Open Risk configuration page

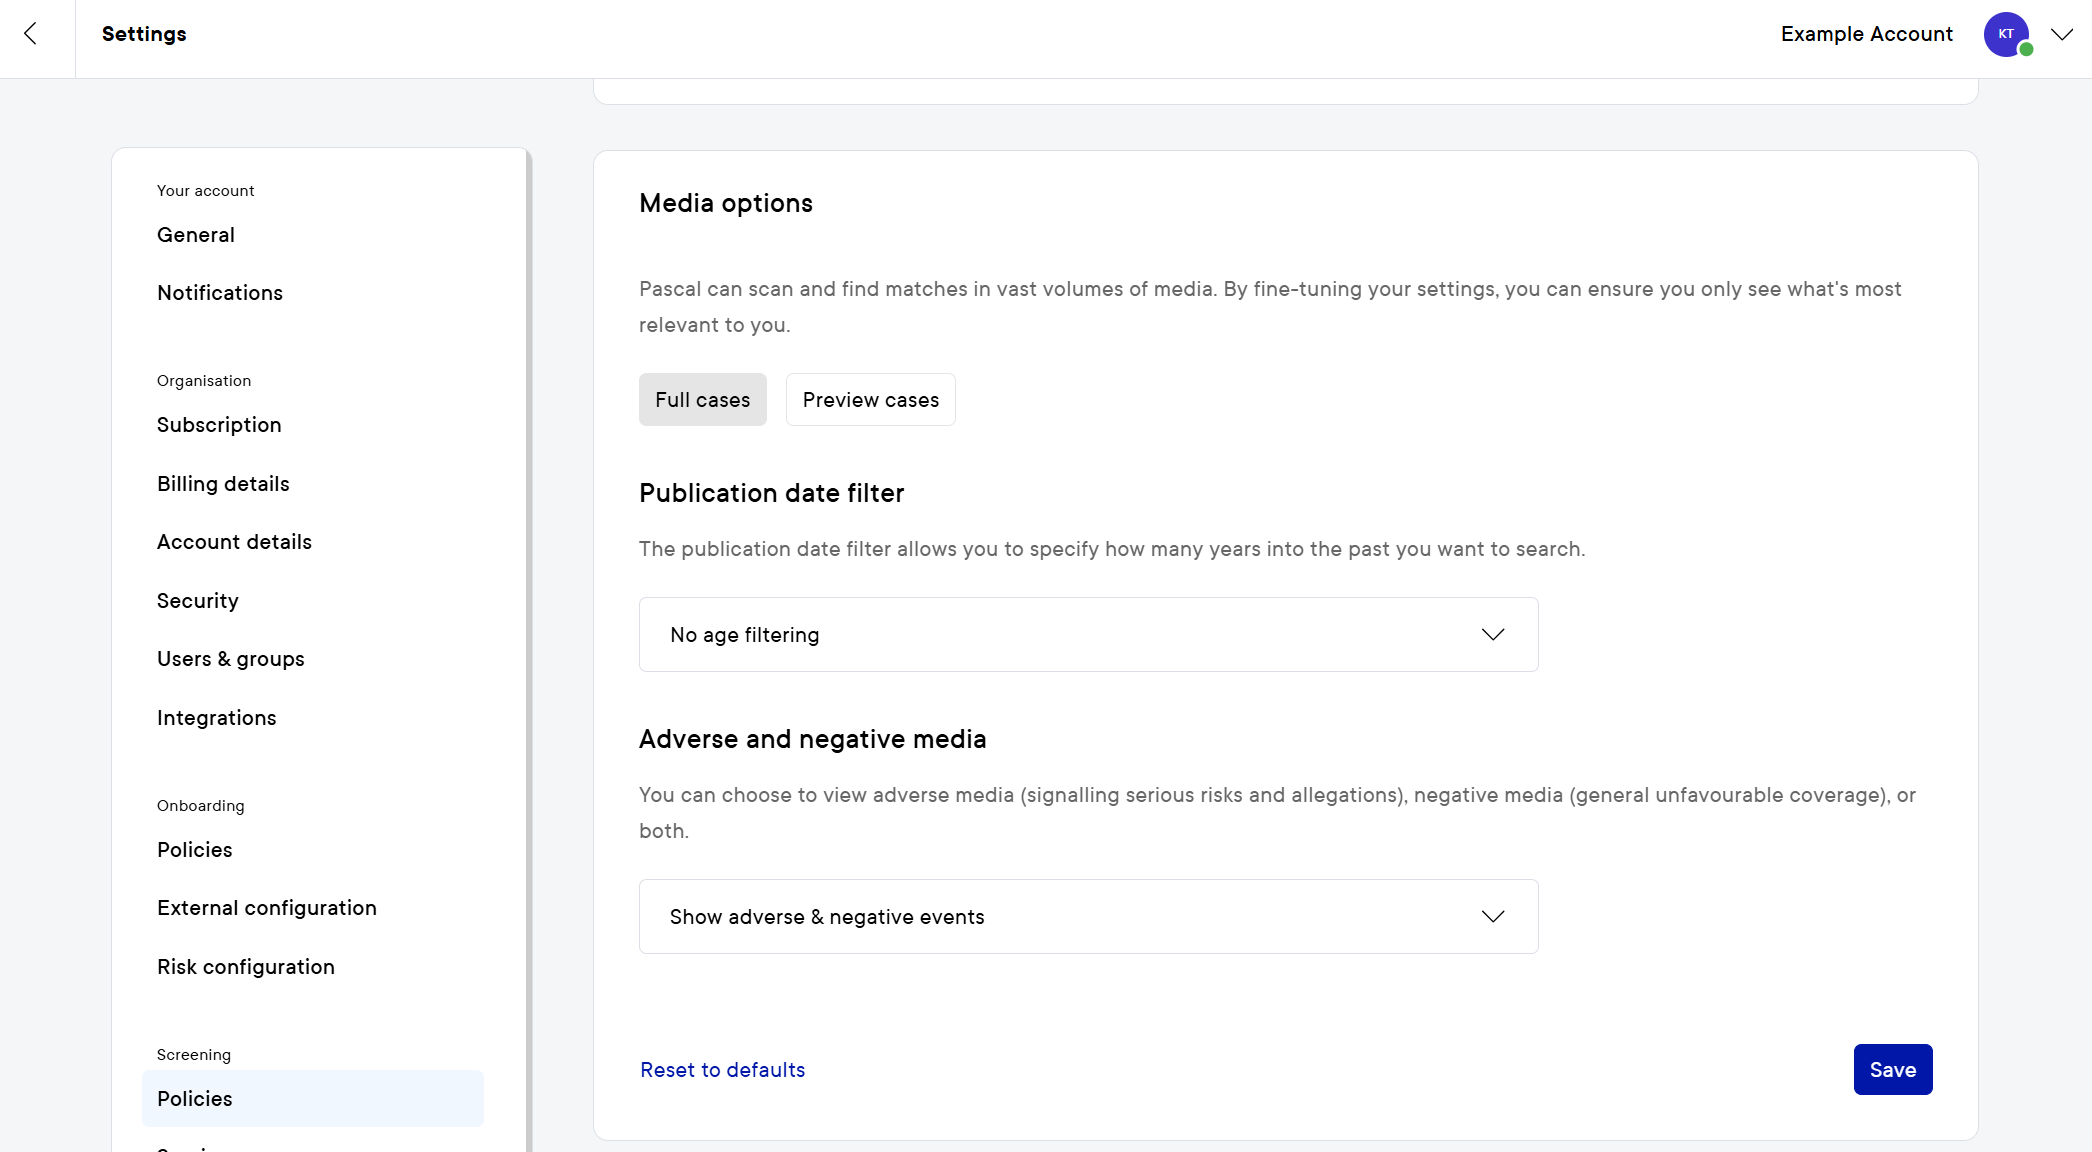tap(246, 967)
